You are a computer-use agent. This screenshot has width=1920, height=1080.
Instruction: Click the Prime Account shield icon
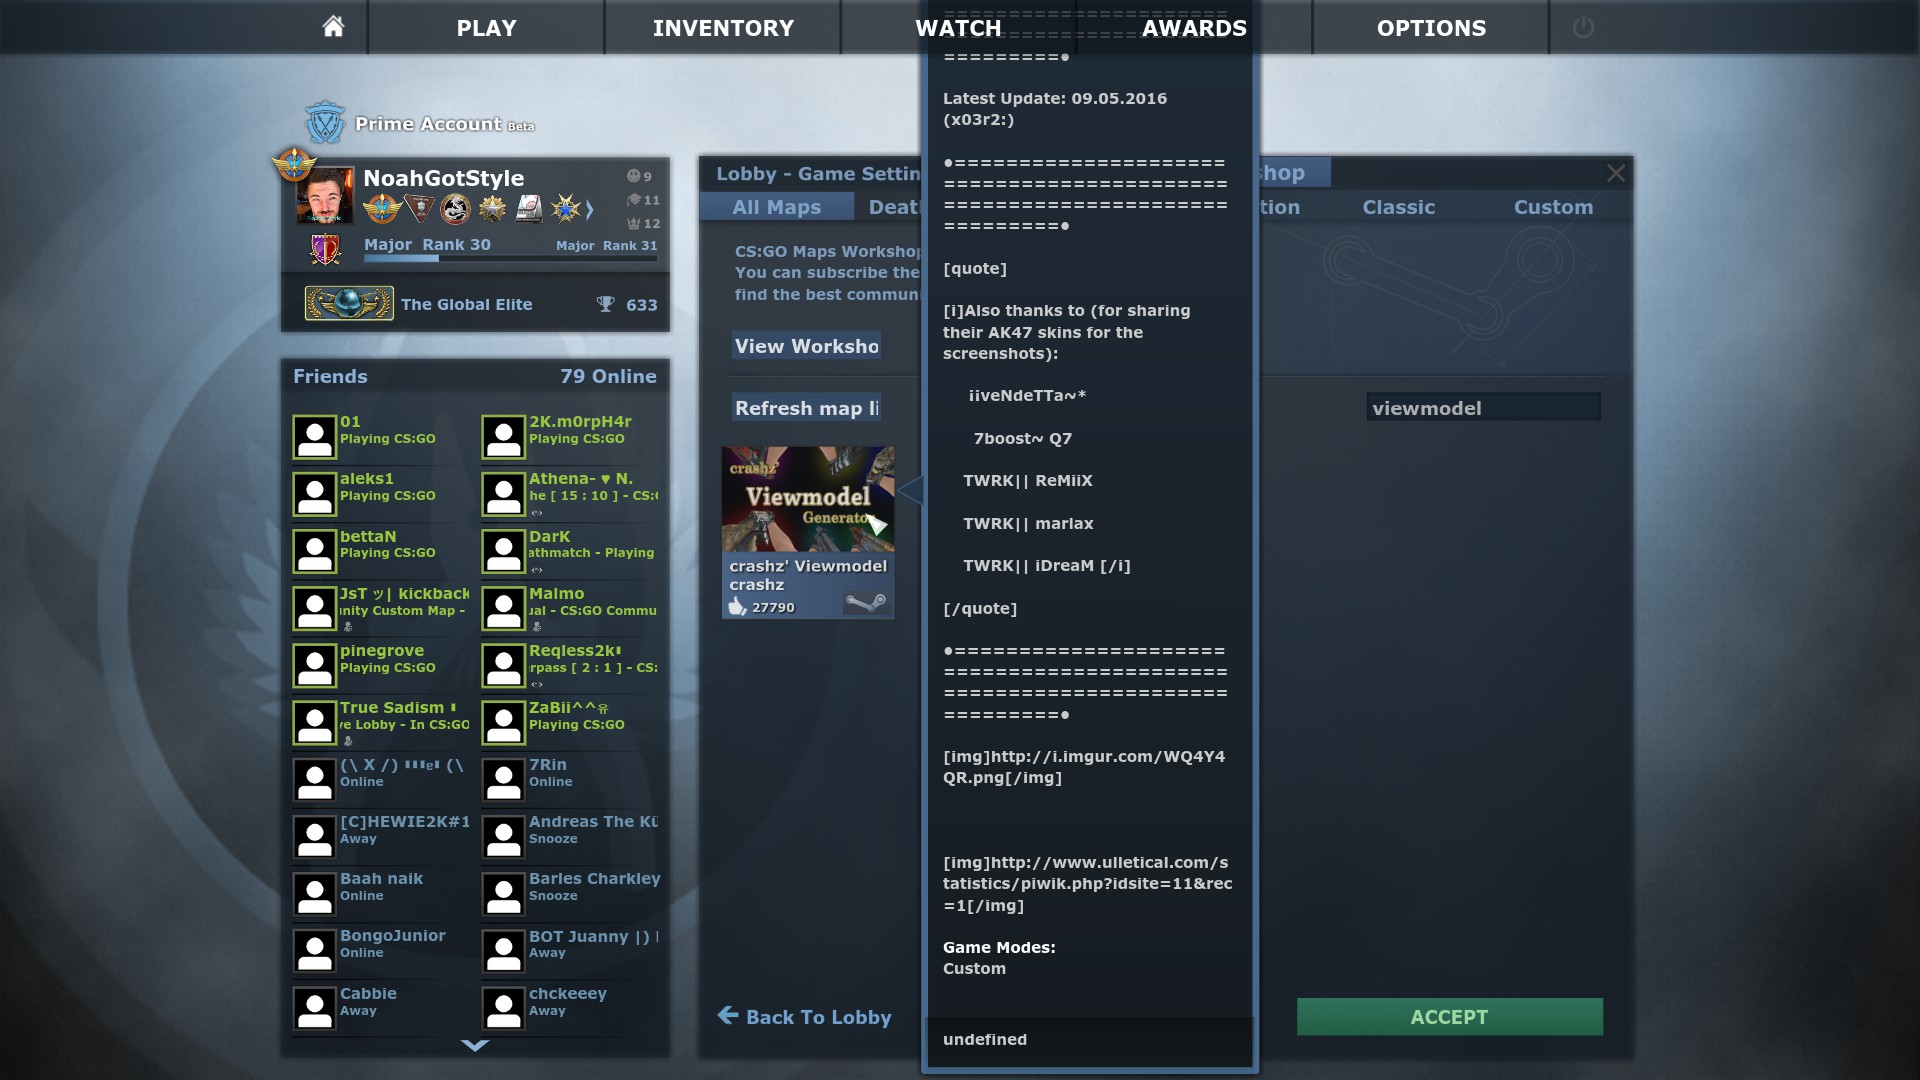pos(325,123)
